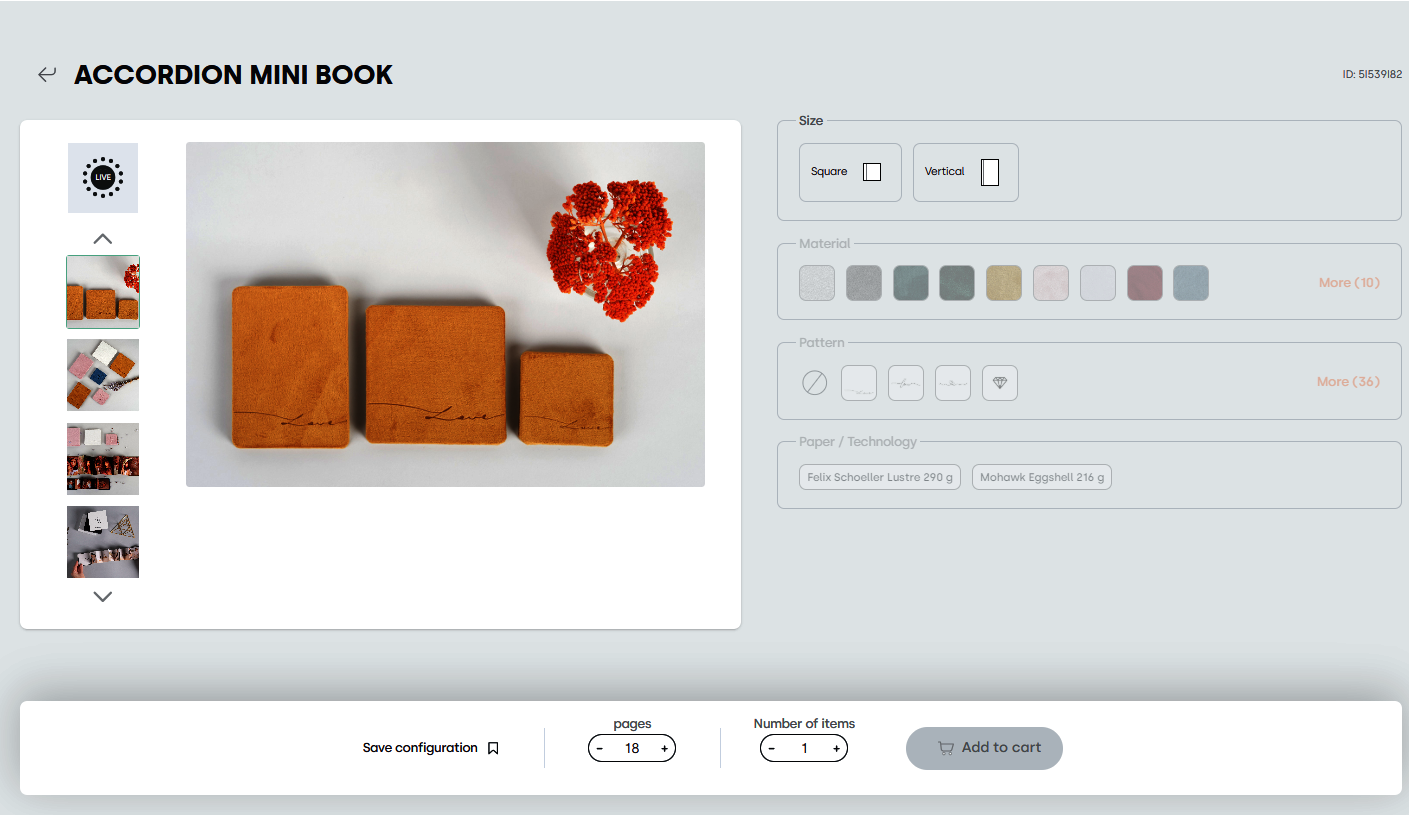
Task: Show more materials via More (10)
Action: click(1349, 283)
